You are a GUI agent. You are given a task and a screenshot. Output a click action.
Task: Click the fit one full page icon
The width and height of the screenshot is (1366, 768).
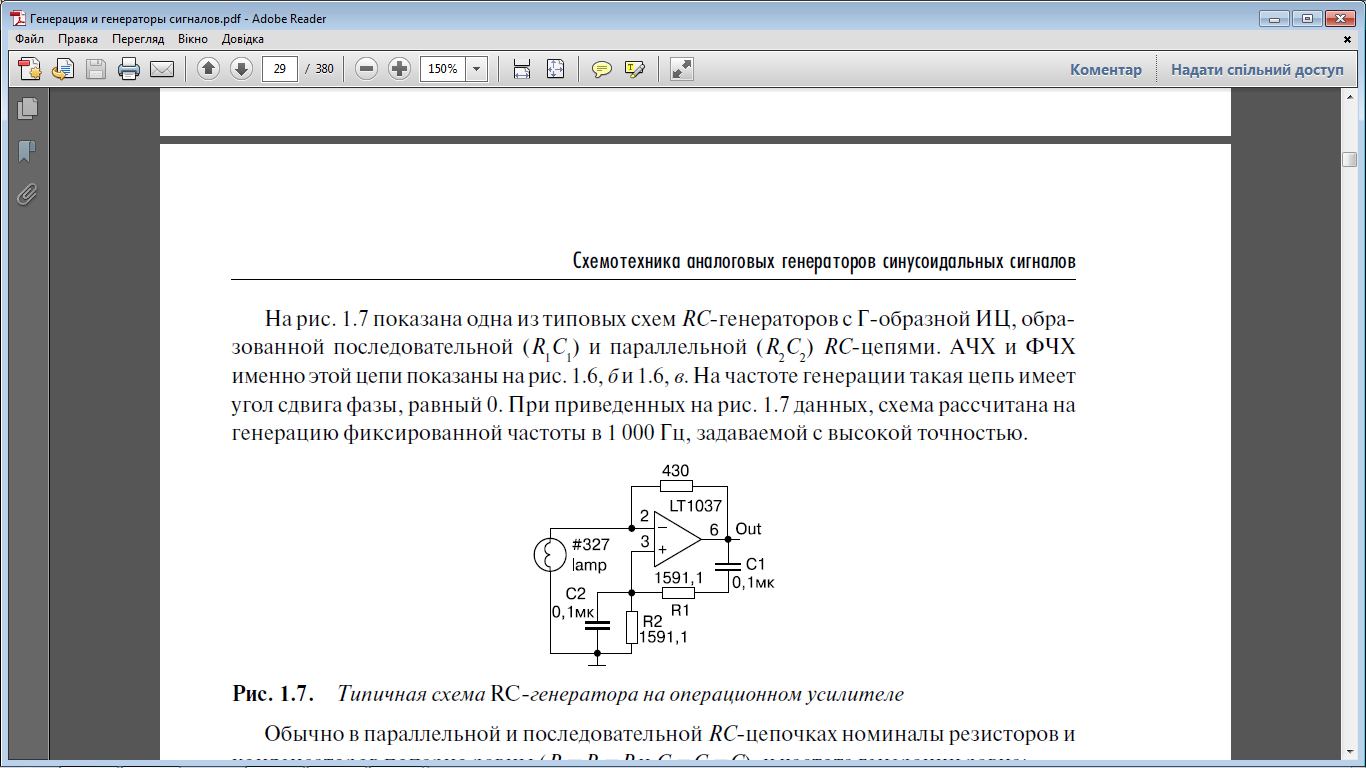(555, 69)
